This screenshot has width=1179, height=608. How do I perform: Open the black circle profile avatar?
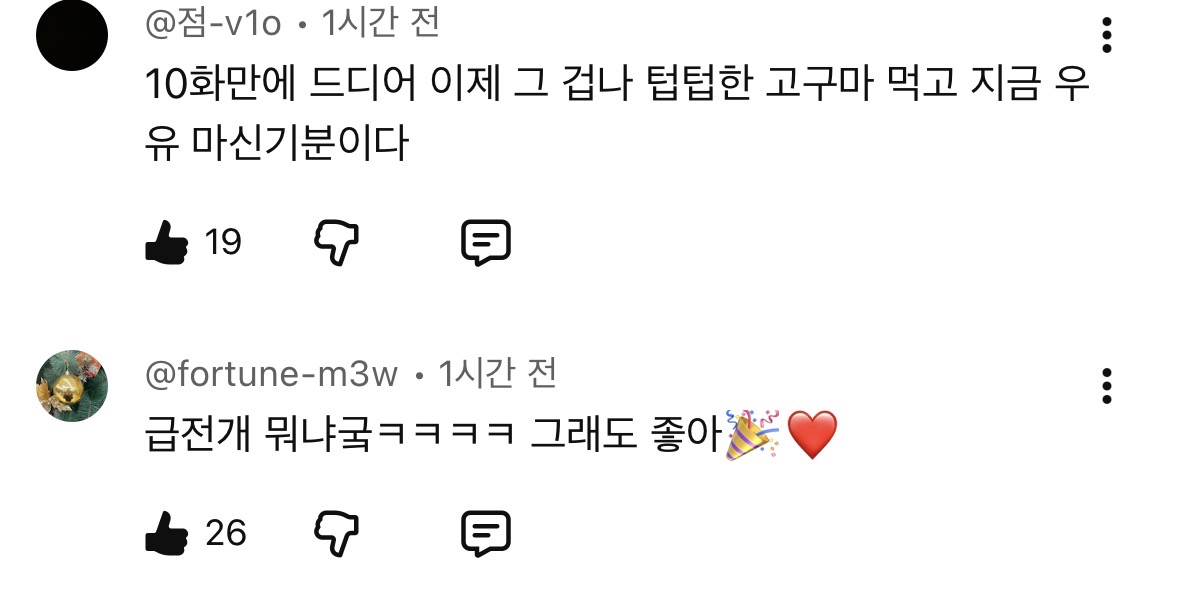72,35
